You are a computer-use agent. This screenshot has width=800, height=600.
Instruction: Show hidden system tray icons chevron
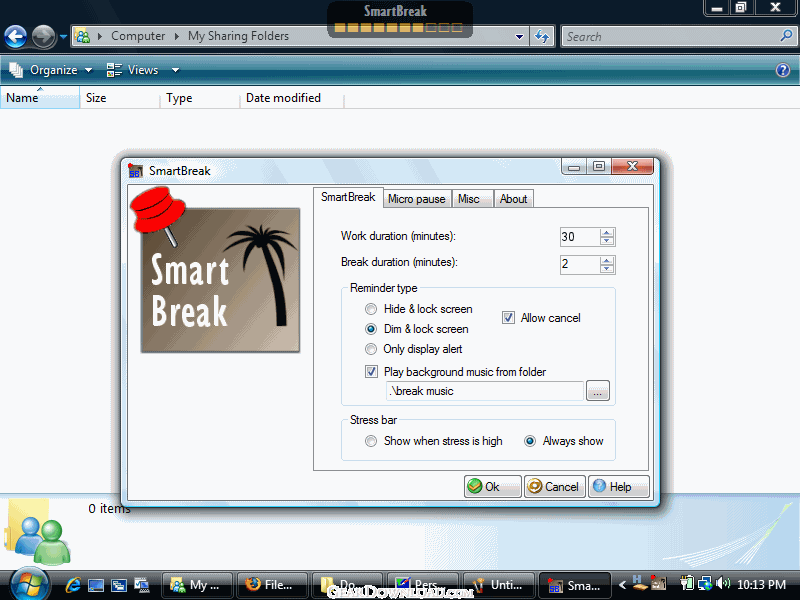[622, 585]
